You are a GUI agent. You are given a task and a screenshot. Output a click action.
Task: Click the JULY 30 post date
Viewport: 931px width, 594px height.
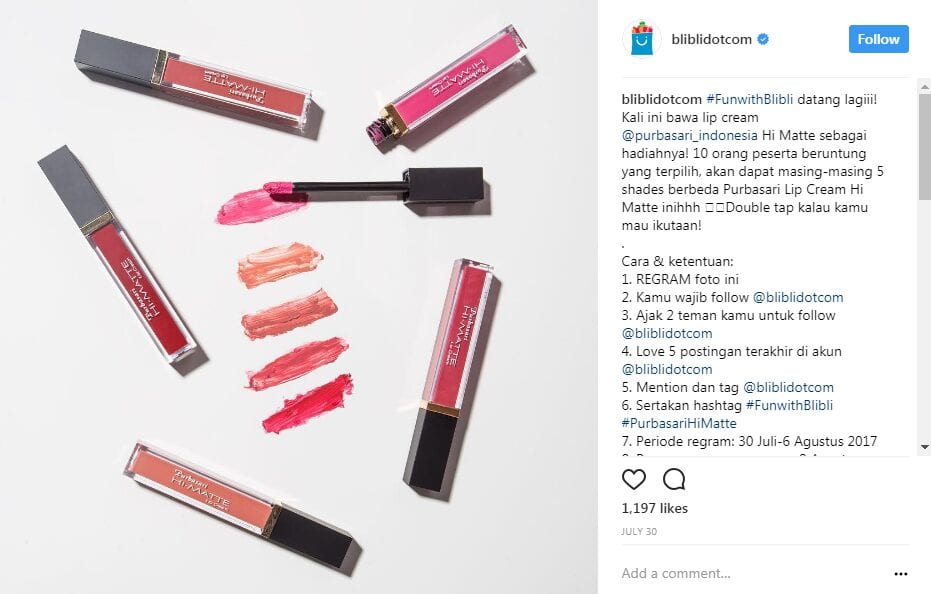point(639,532)
